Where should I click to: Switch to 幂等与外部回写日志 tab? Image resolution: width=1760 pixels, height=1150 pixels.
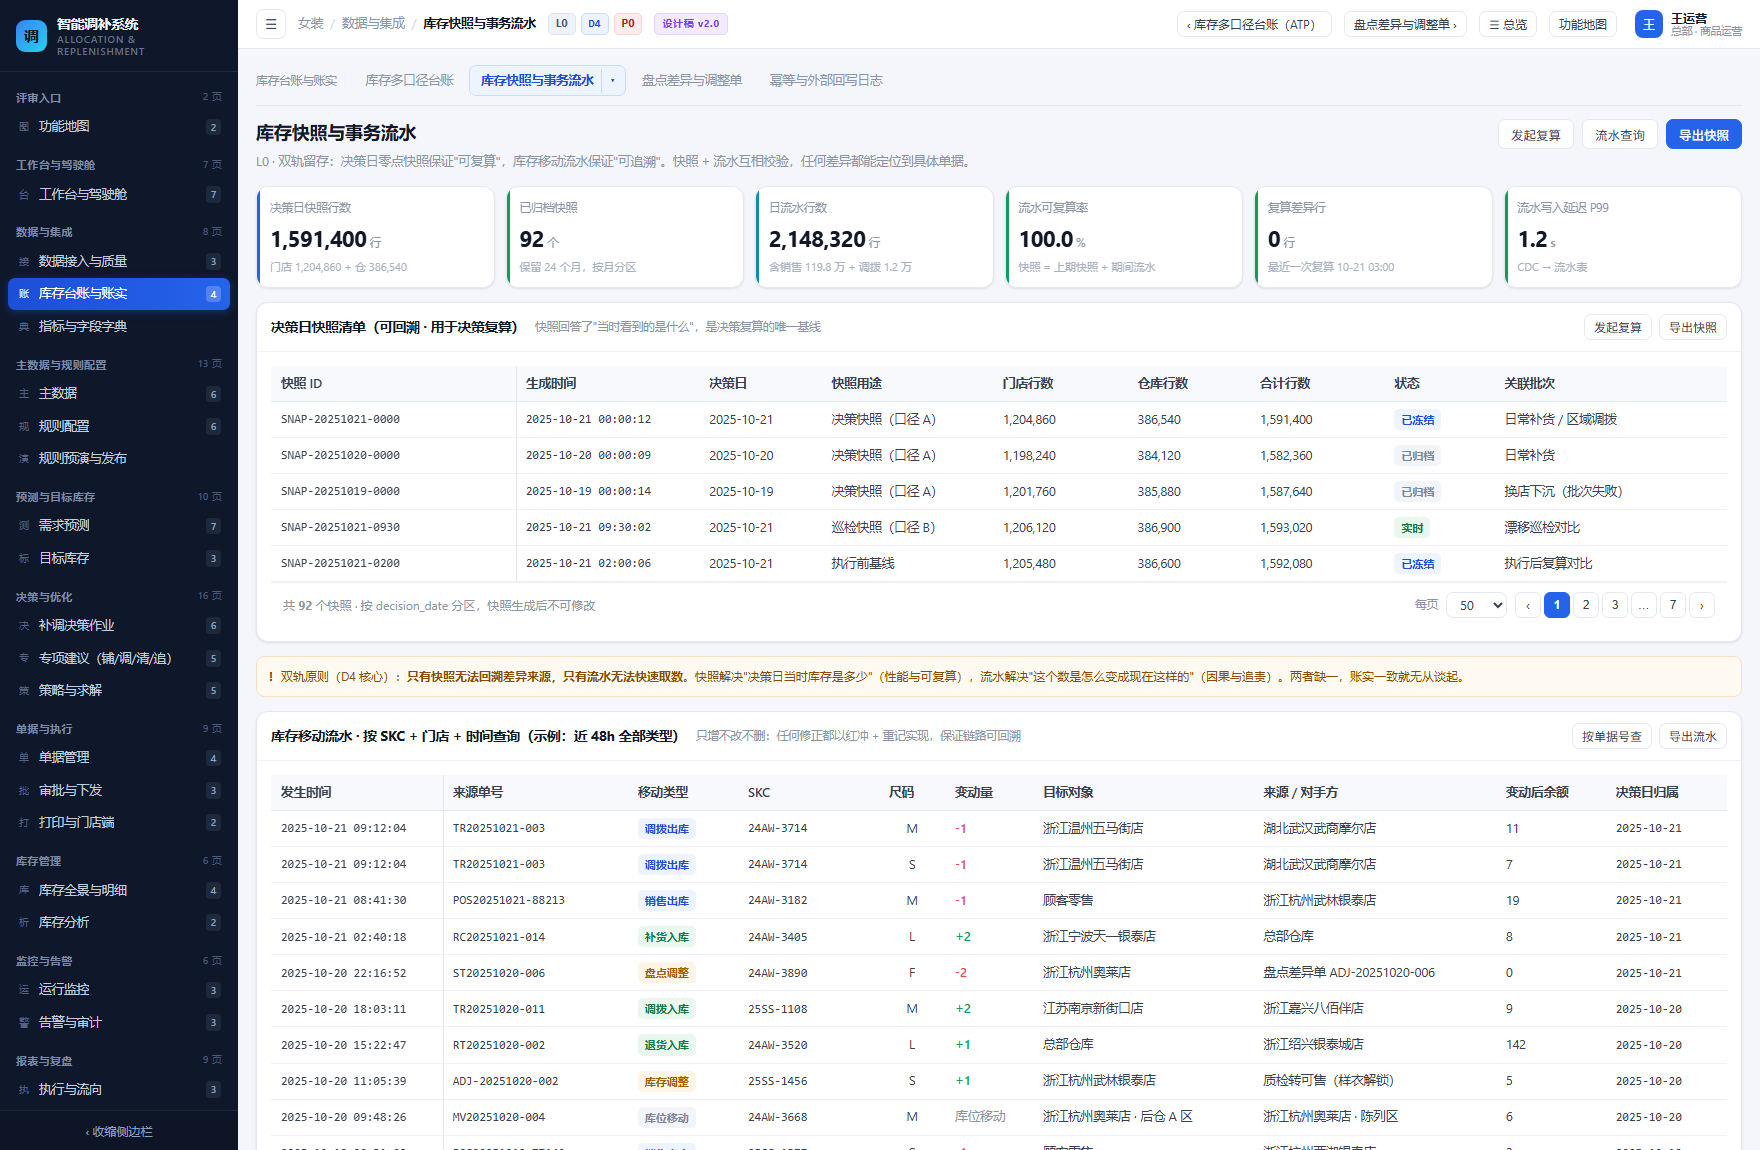(x=826, y=81)
